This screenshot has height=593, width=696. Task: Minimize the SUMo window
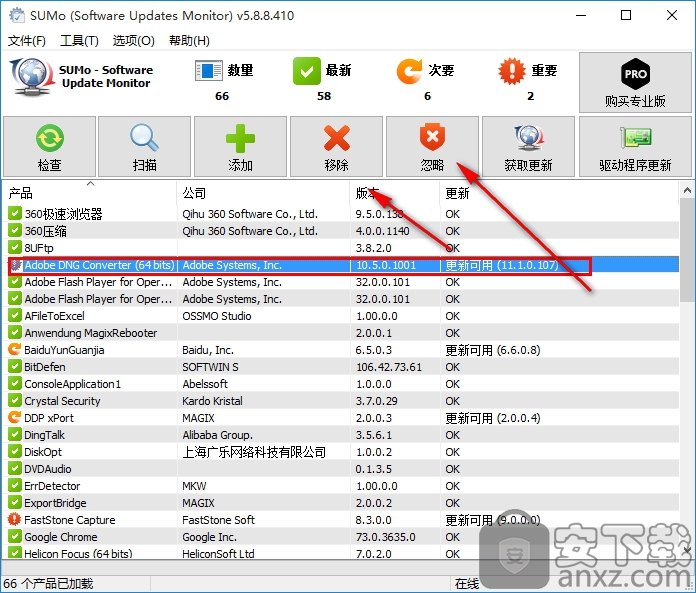pos(581,15)
